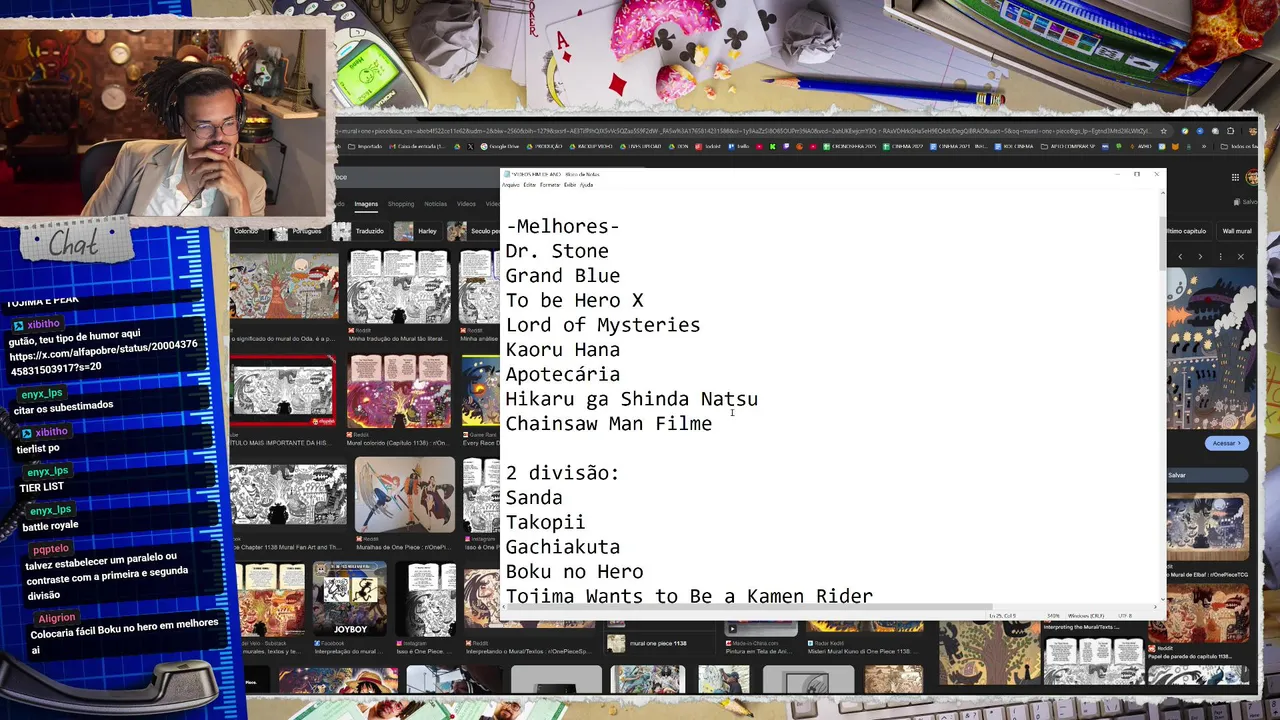Click the 'Grand Blue' line in Notepad
This screenshot has width=1280, height=720.
[563, 276]
